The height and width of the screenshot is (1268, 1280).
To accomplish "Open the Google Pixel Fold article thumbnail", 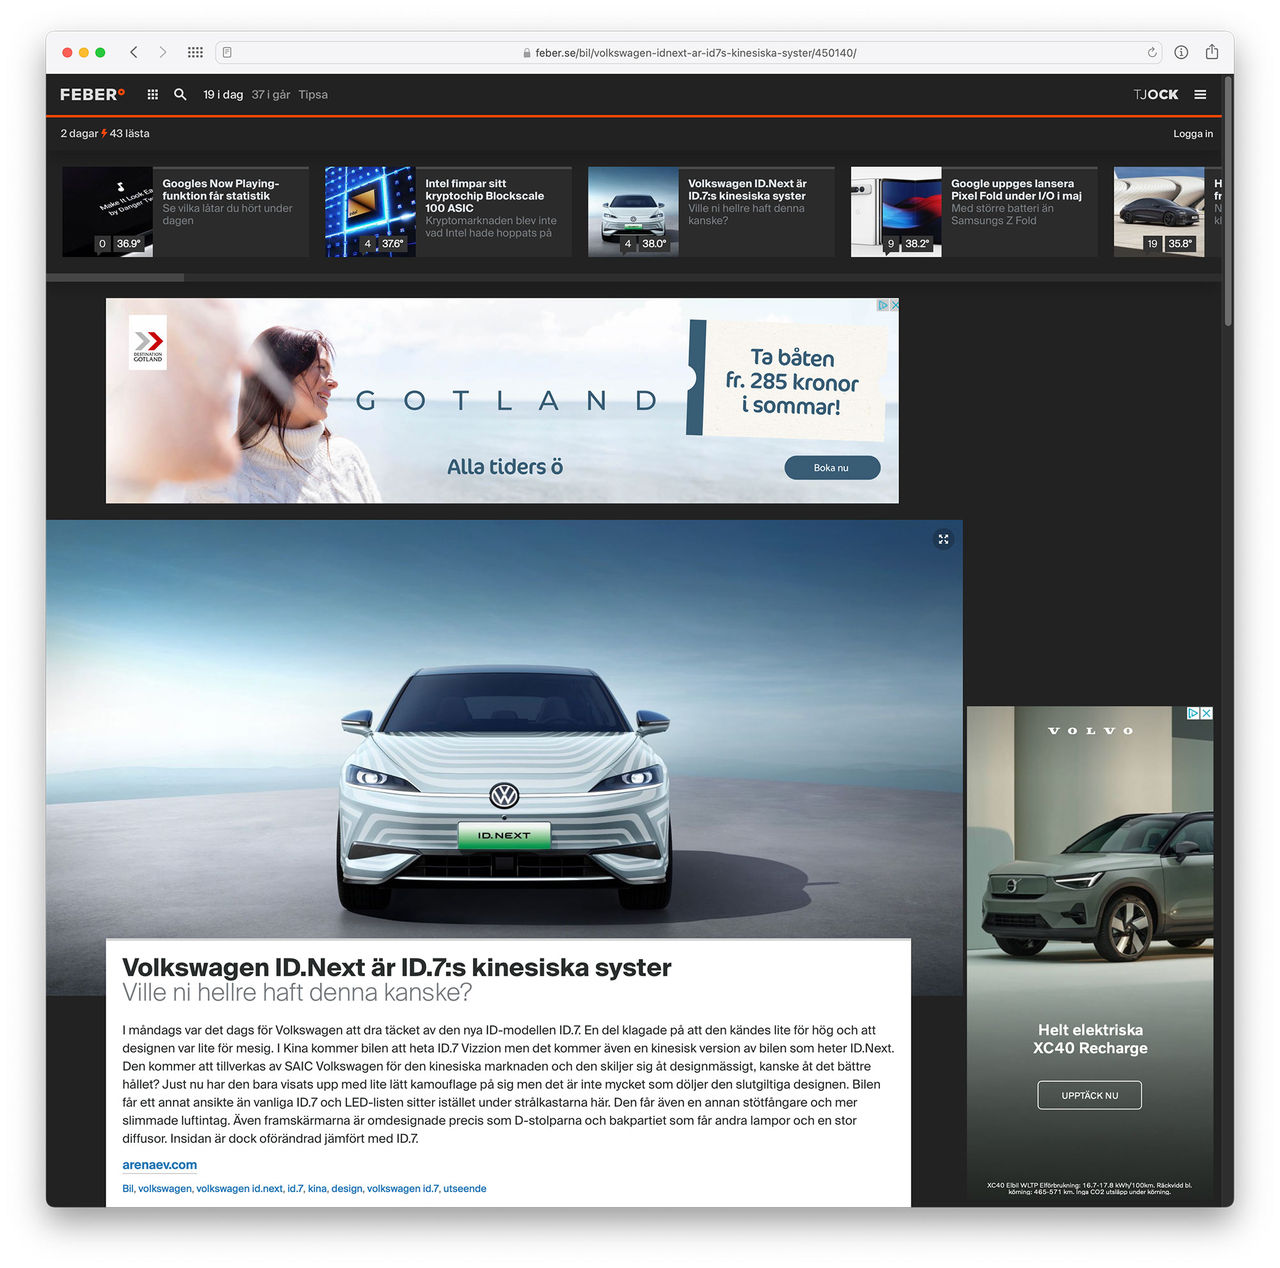I will (896, 211).
